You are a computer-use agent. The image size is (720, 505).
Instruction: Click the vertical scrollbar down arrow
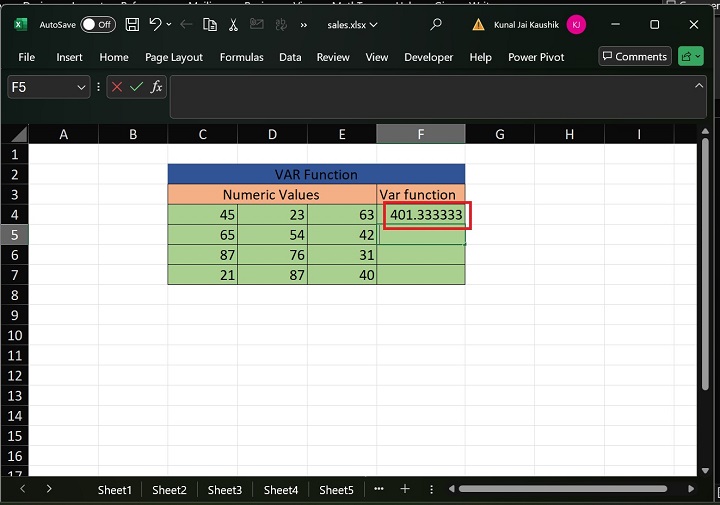705,471
